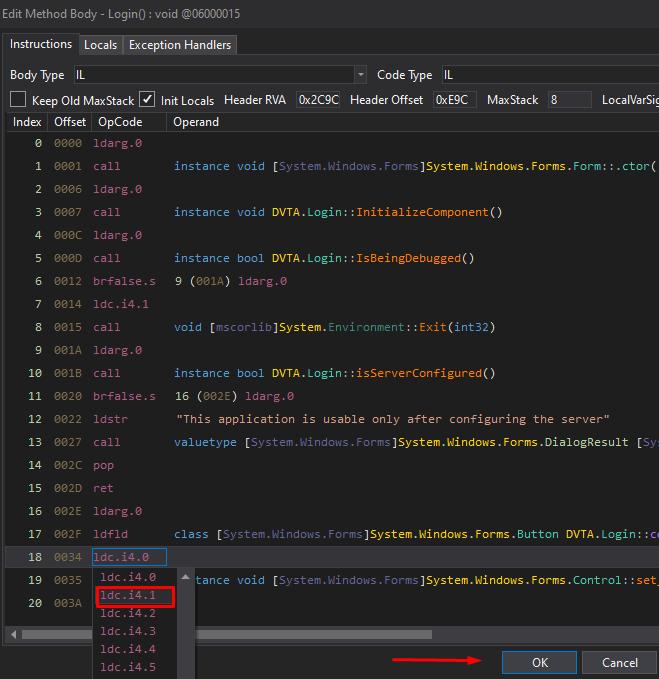
Task: Select ldc.i4.2 in the opcode dropdown
Action: click(128, 613)
